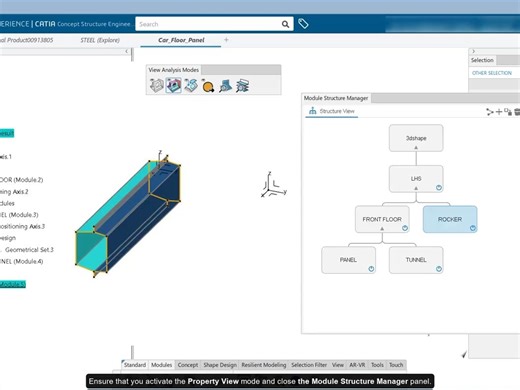
Task: Click the copy structure icon in Module Structure Manager
Action: coord(508,112)
